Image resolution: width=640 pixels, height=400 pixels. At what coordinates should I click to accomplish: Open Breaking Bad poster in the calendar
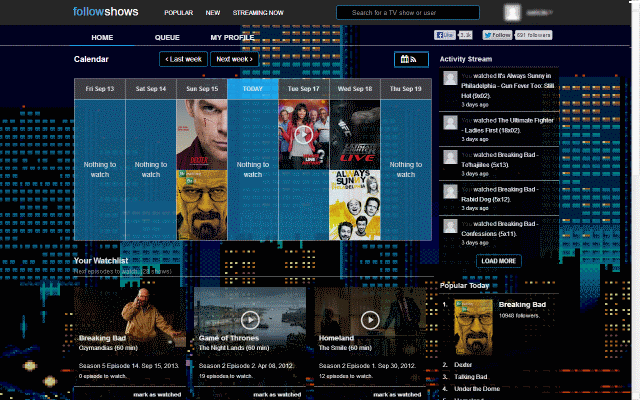(x=202, y=205)
